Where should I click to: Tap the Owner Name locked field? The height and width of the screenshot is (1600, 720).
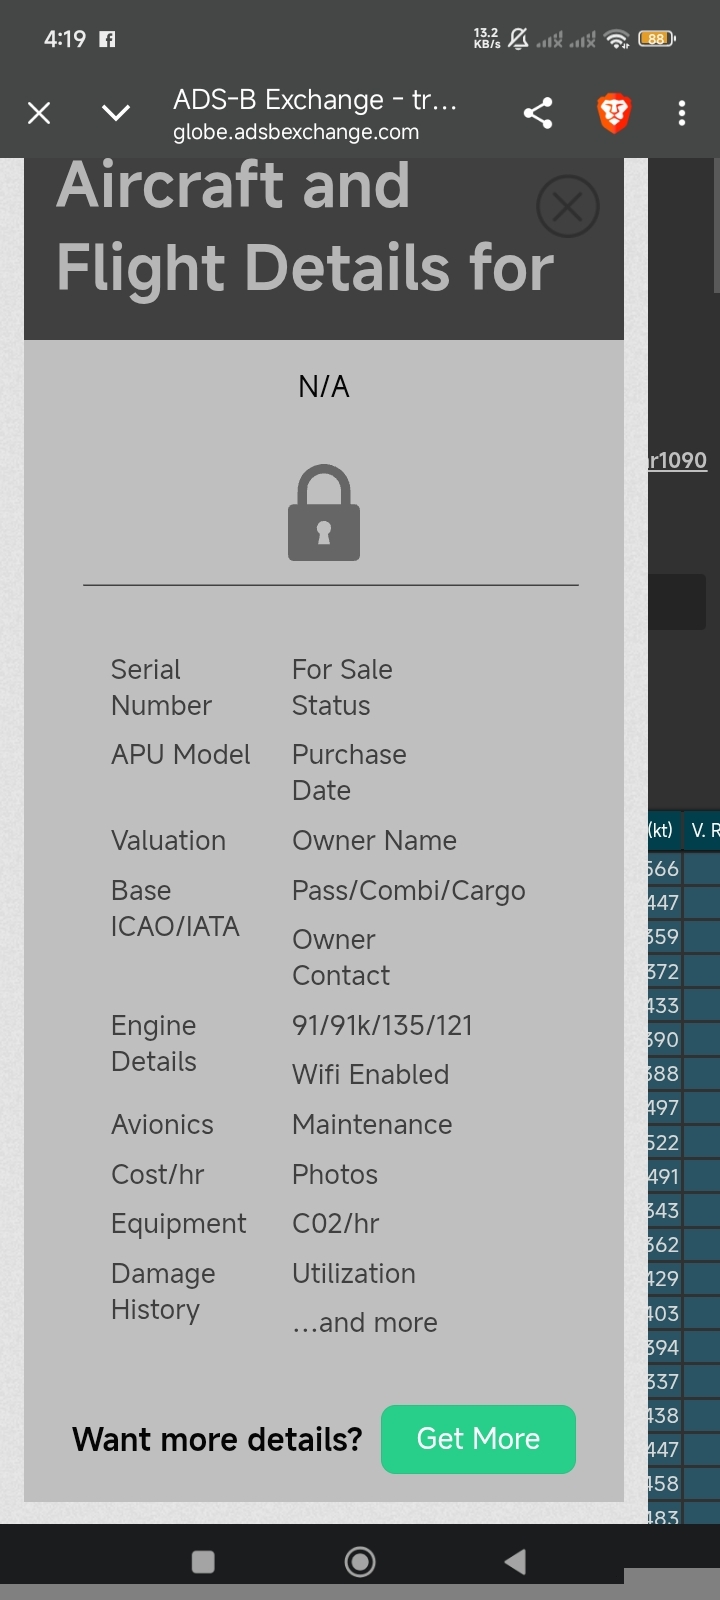coord(374,841)
